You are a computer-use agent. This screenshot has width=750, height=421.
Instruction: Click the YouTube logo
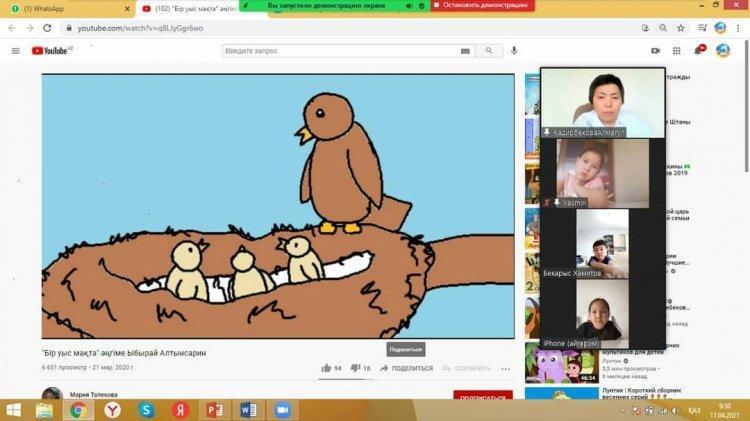click(52, 50)
